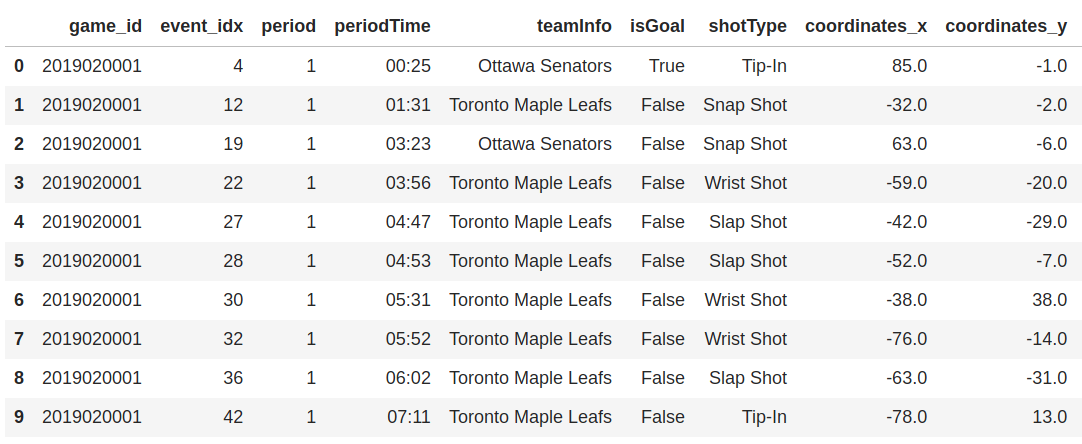Select the periodTime column header

pos(382,26)
